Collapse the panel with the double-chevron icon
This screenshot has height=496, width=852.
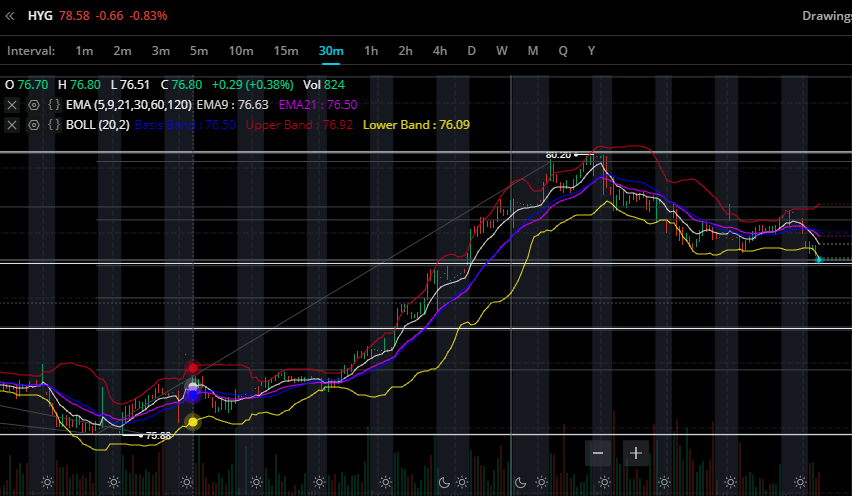pos(10,16)
